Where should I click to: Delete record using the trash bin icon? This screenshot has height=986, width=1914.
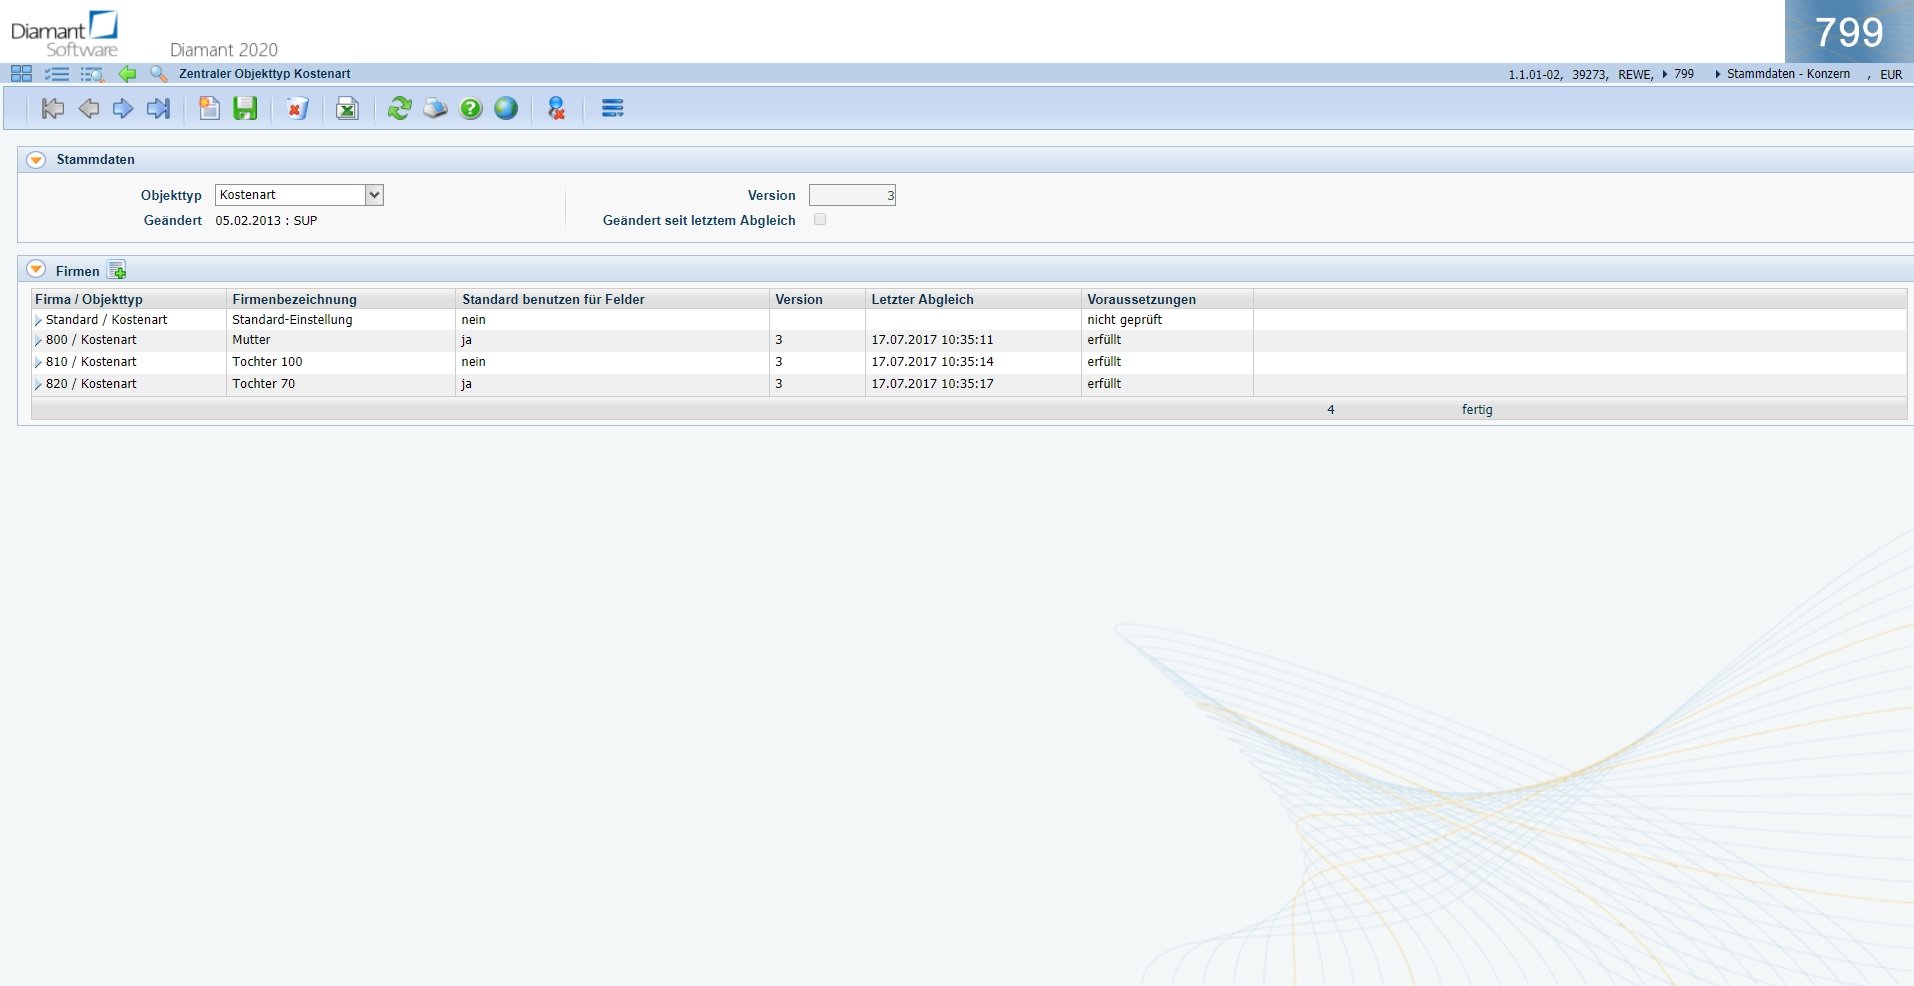click(x=297, y=109)
